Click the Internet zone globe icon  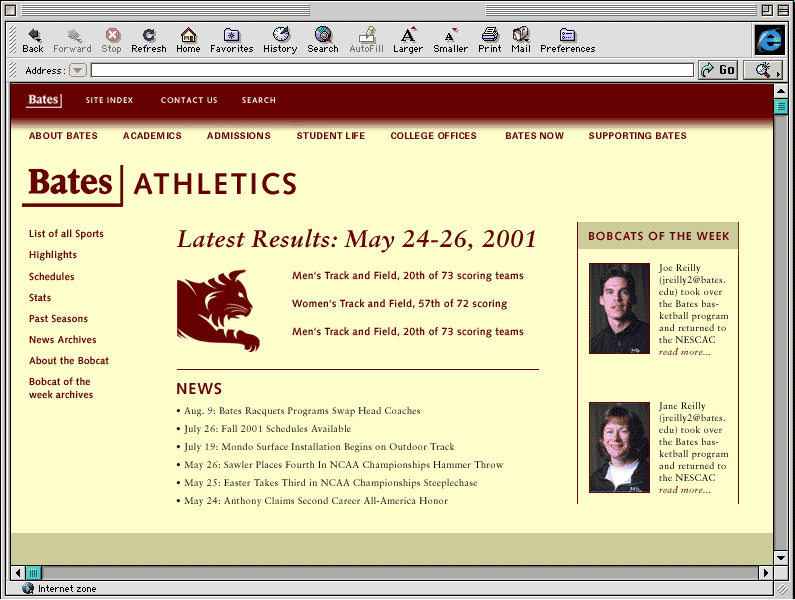(x=28, y=588)
